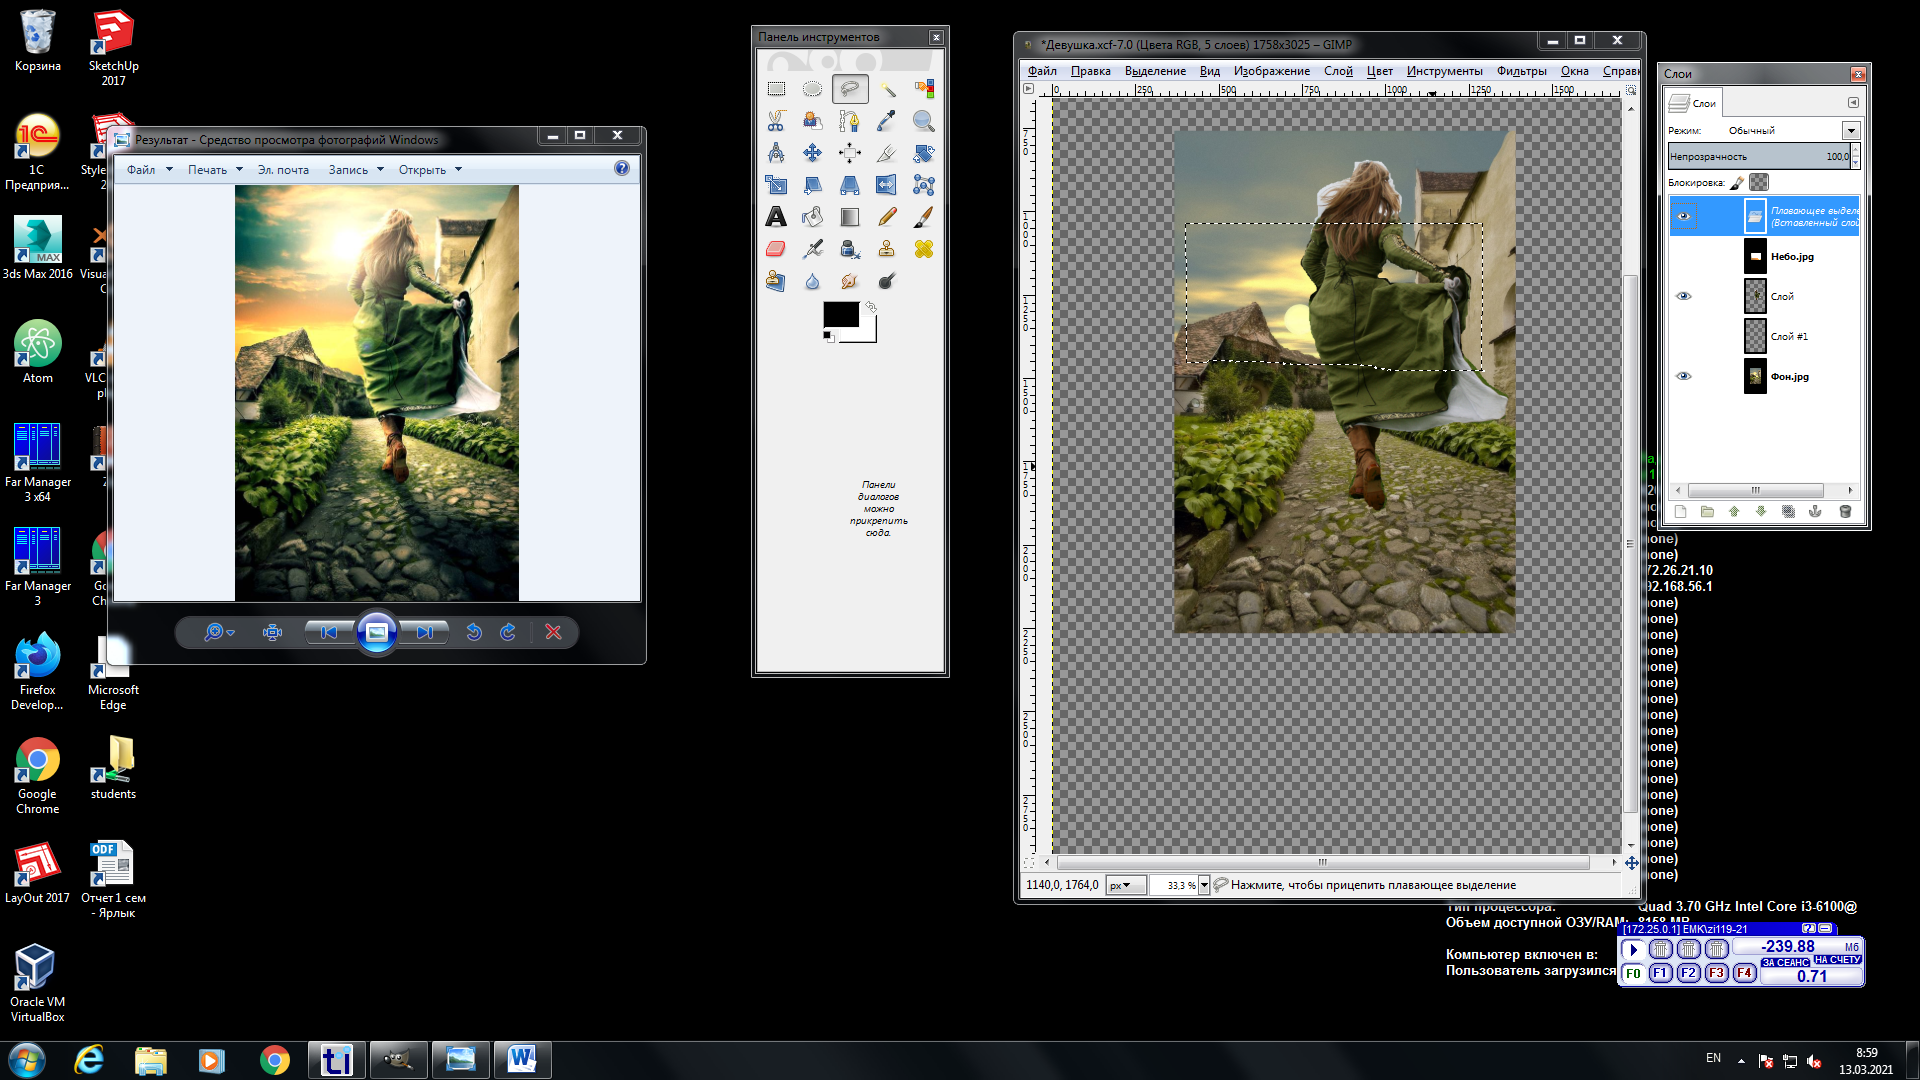
Task: Select the Text tool
Action: [x=776, y=217]
